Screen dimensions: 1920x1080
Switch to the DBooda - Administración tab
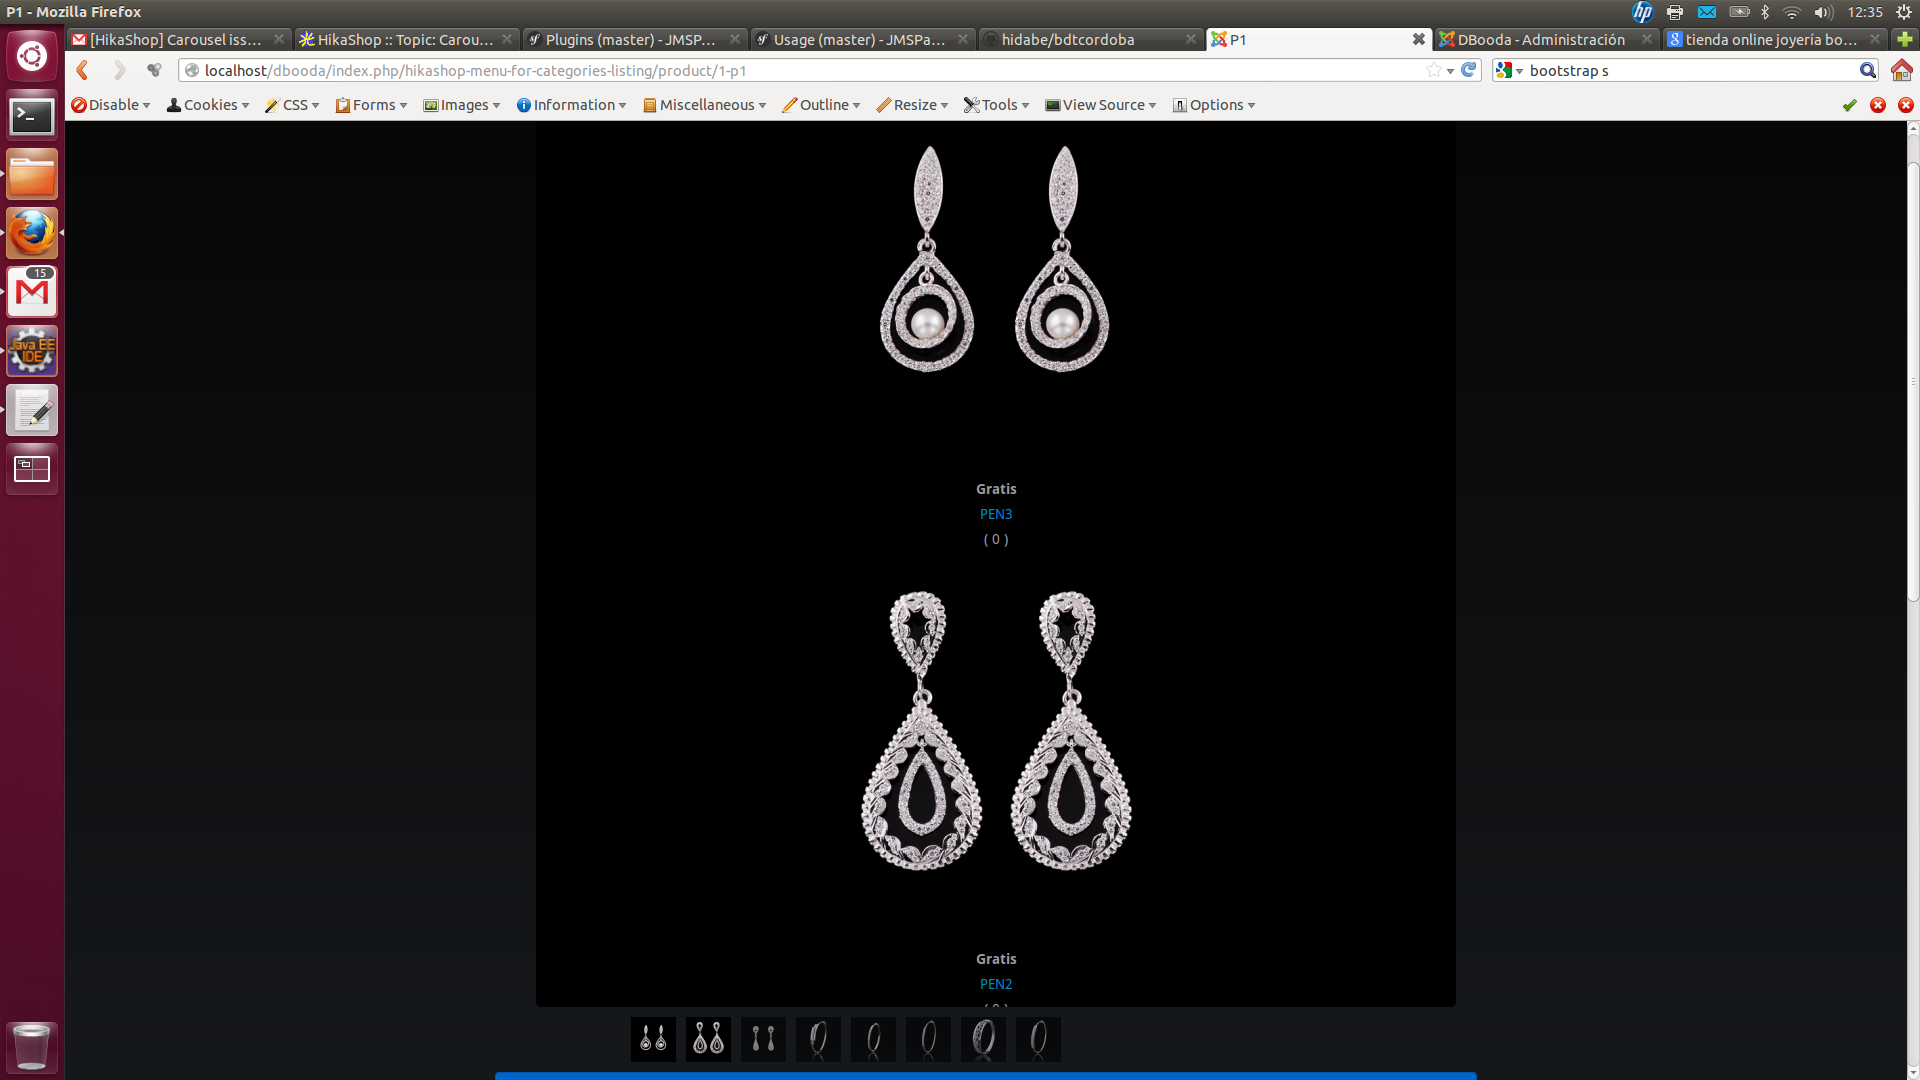tap(1540, 39)
